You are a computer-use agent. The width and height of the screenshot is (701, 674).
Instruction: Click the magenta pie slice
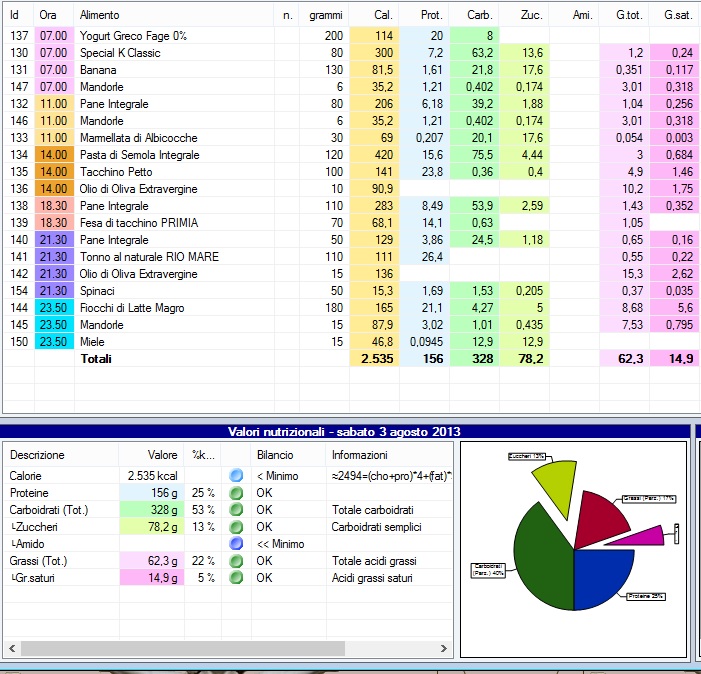644,537
